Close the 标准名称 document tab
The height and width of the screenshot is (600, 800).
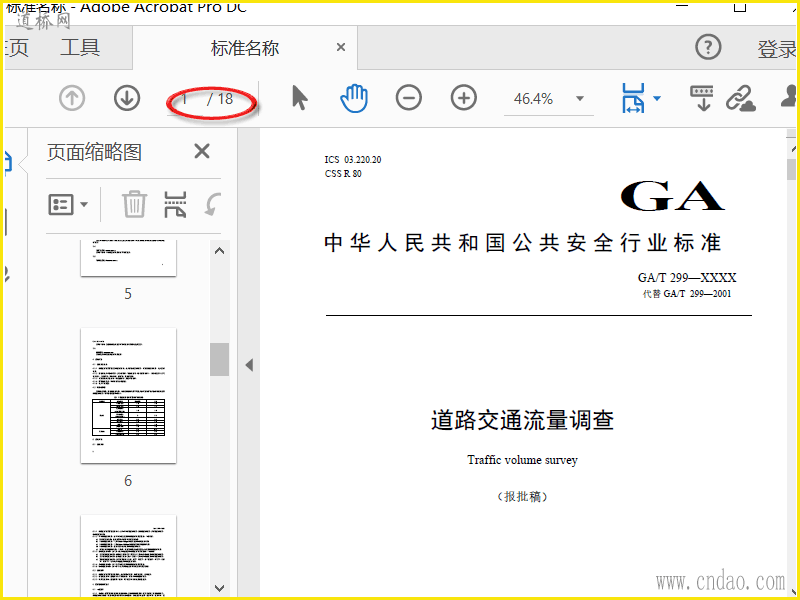pyautogui.click(x=341, y=47)
